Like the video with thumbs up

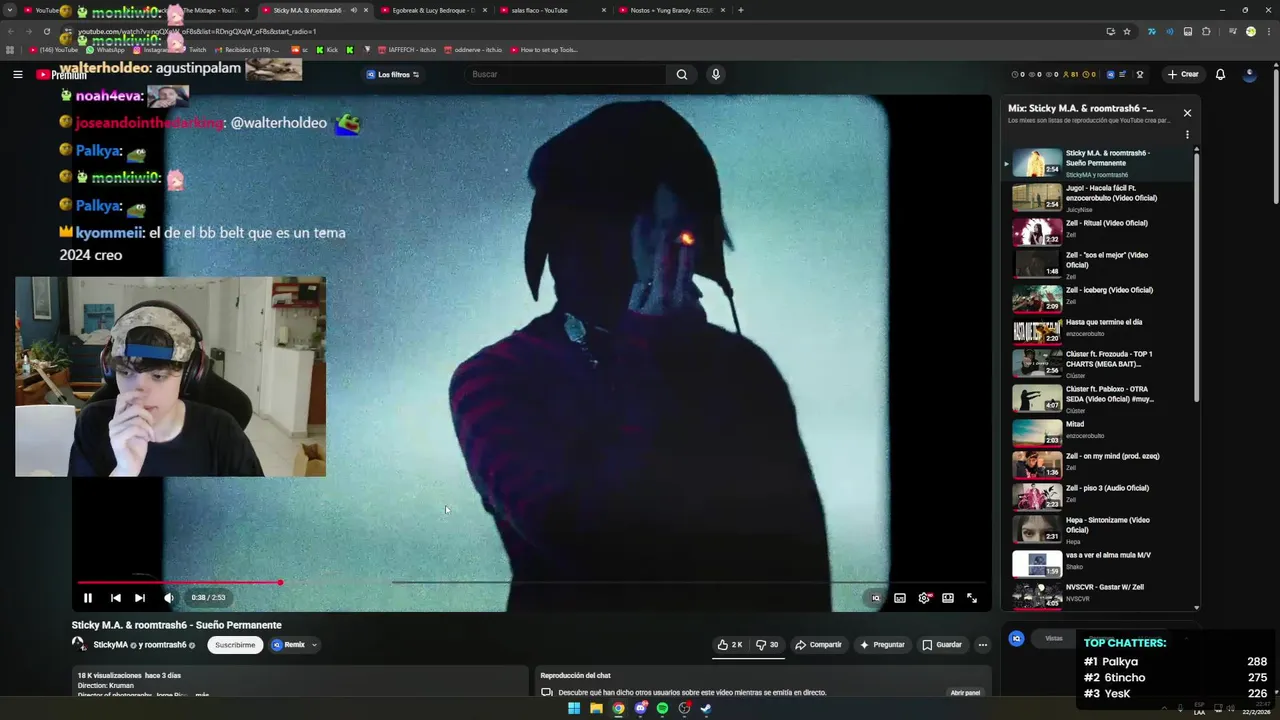(x=730, y=645)
